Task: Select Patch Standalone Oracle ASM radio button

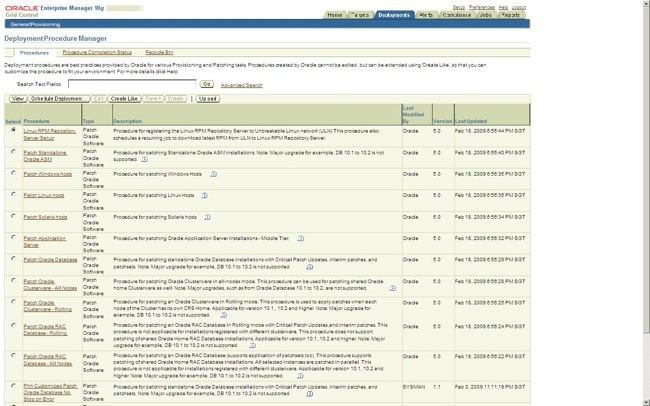Action: tap(13, 151)
